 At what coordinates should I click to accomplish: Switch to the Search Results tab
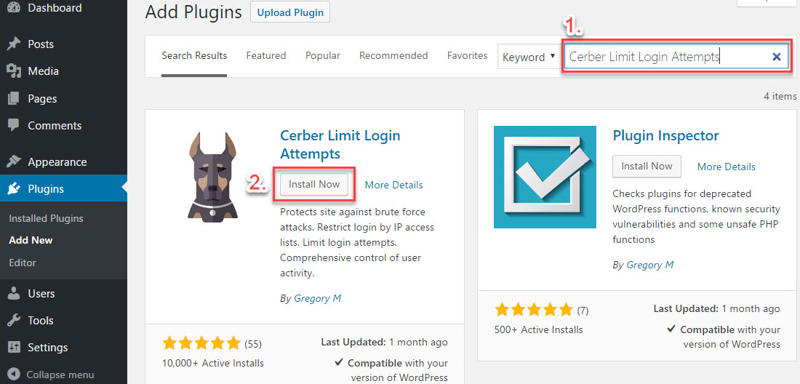[x=194, y=56]
